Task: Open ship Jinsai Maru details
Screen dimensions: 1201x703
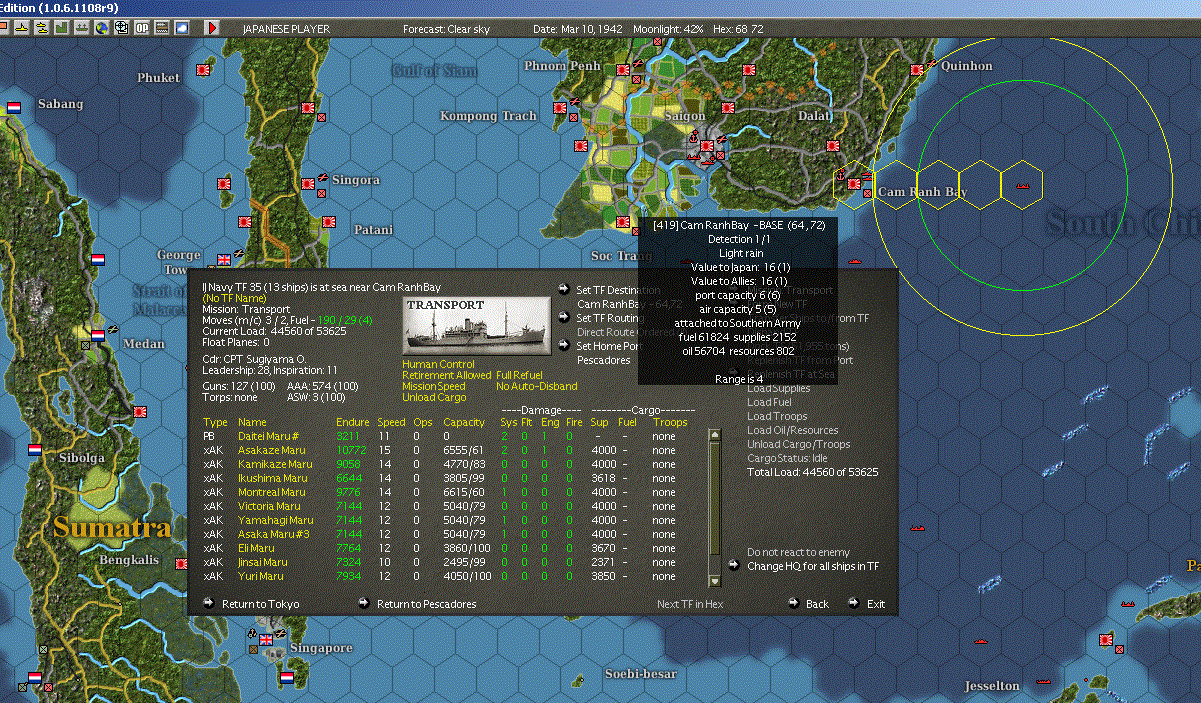Action: click(x=264, y=562)
